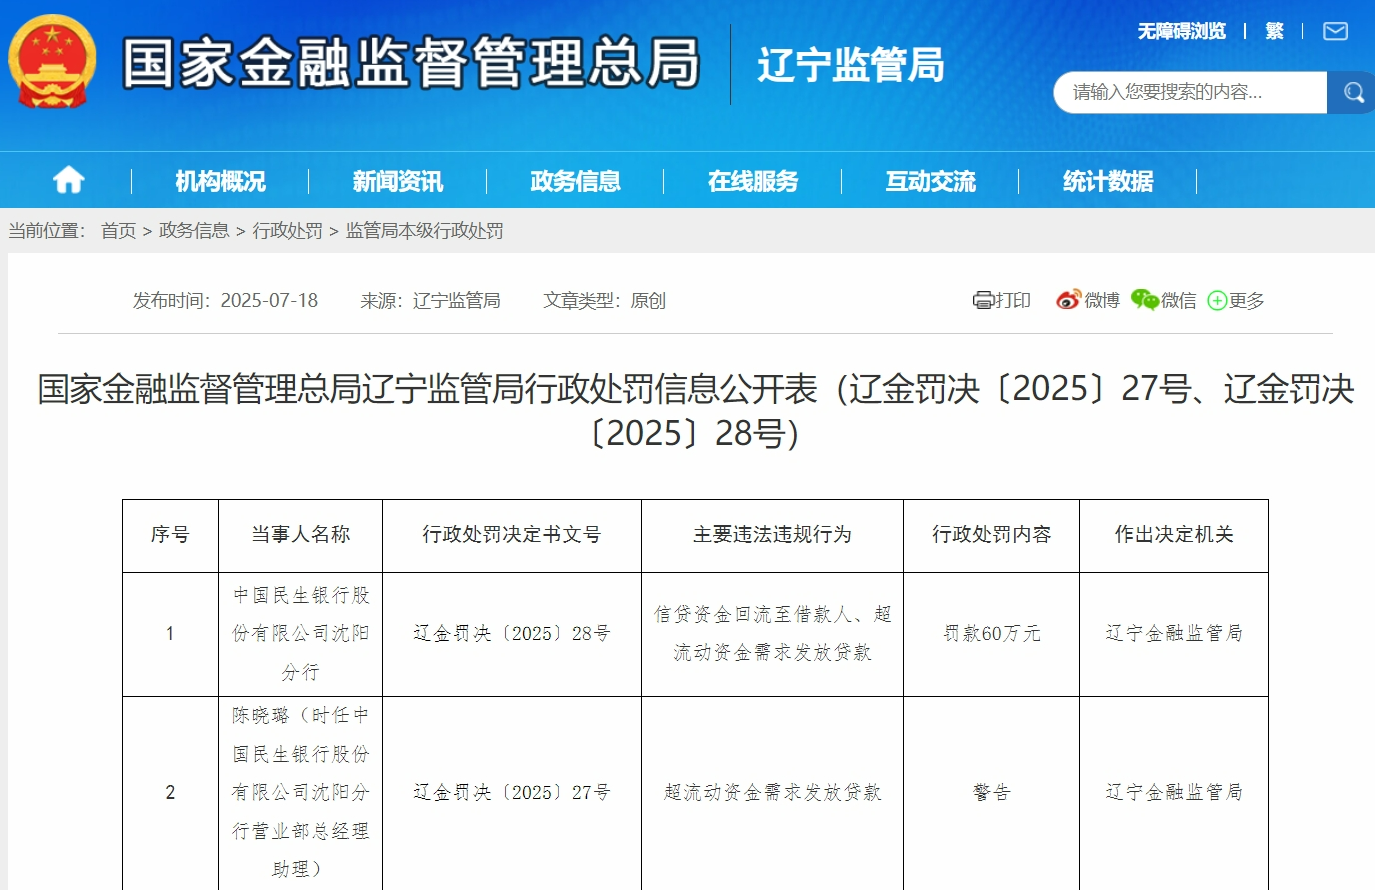This screenshot has width=1375, height=890.
Task: Open the 在线服务 menu
Action: [x=752, y=181]
